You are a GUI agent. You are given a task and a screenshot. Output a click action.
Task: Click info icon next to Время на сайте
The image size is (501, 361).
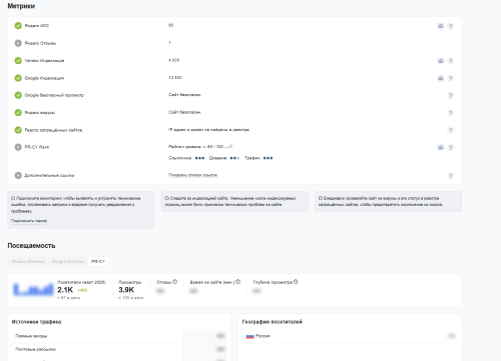[238, 282]
